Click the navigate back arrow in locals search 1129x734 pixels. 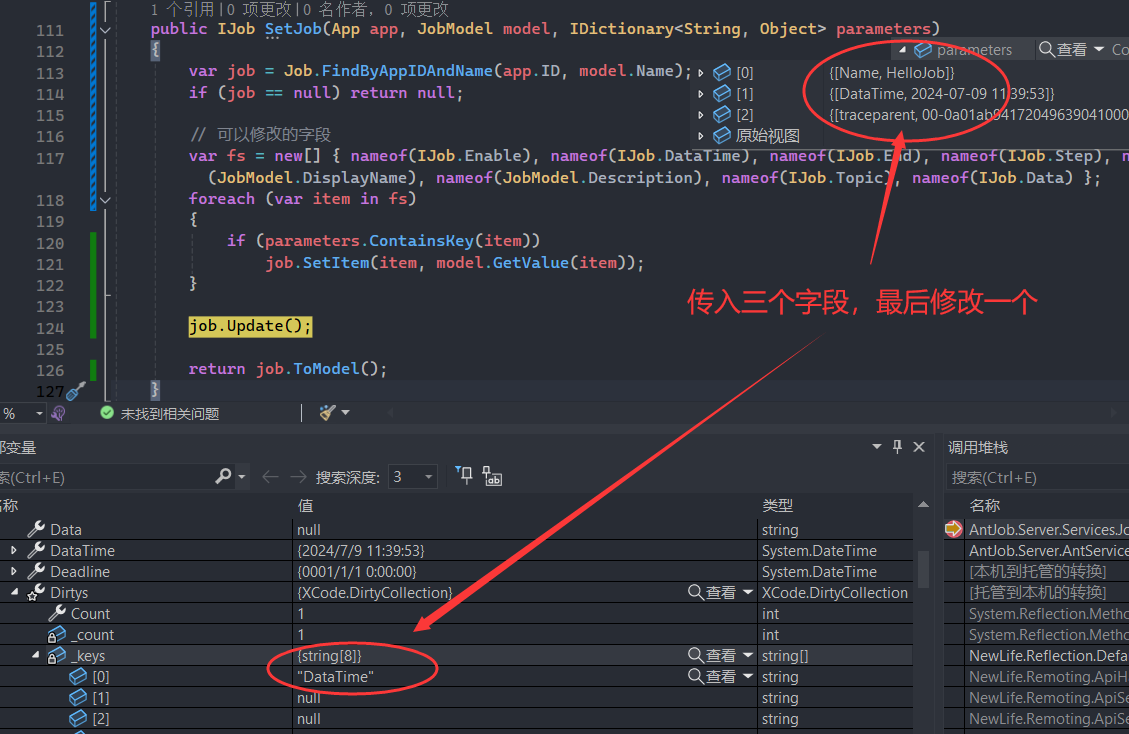(x=270, y=477)
